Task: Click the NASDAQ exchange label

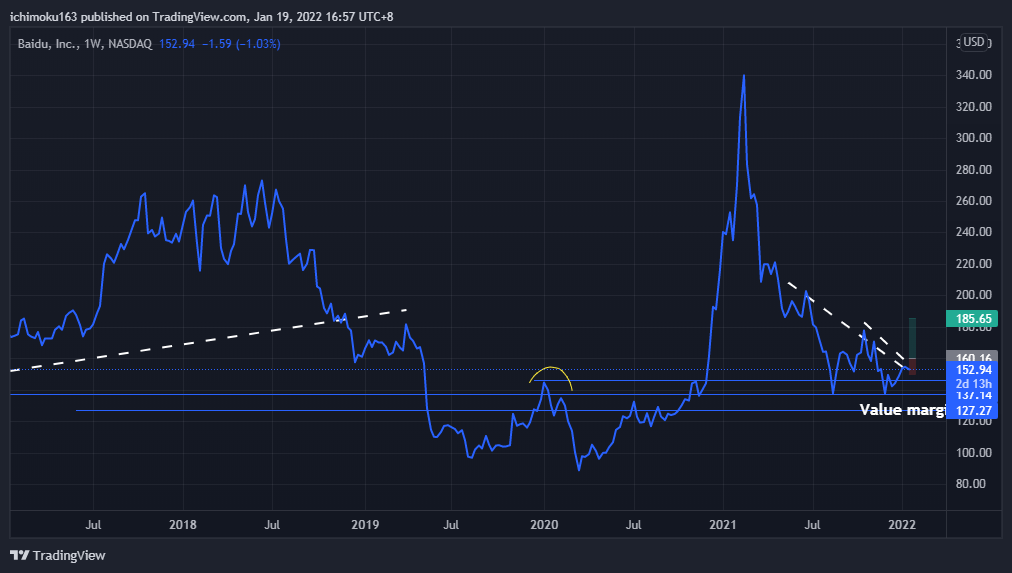Action: pos(130,44)
